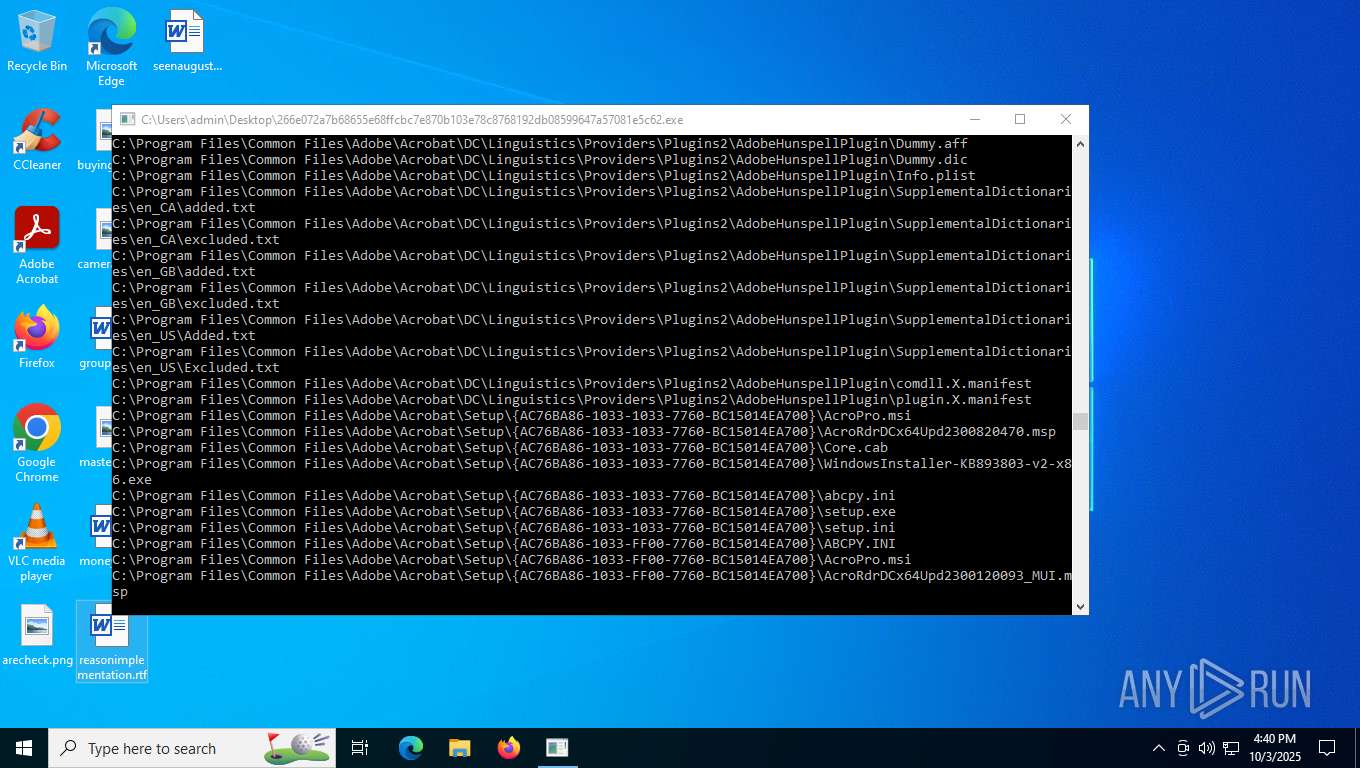Screen dimensions: 1360x768
Task: Show hidden system tray icons
Action: click(x=1159, y=748)
